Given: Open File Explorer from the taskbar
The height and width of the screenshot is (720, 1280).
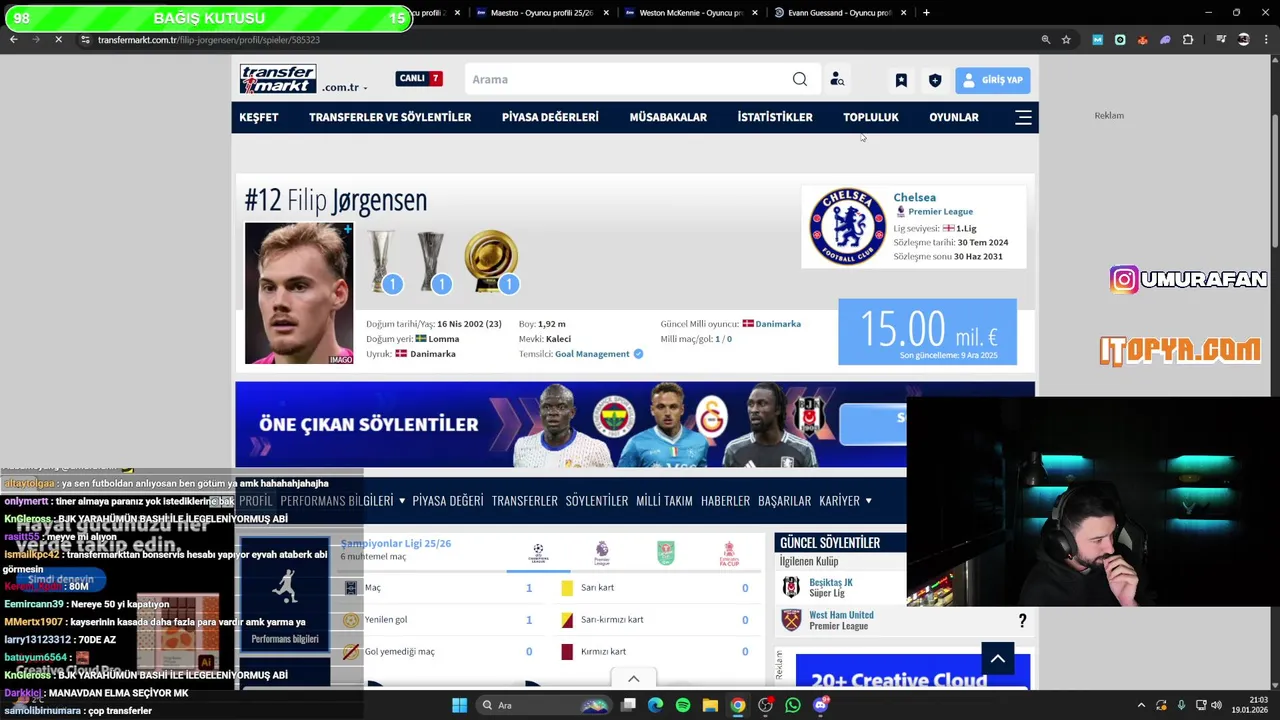Looking at the screenshot, I should pos(710,705).
